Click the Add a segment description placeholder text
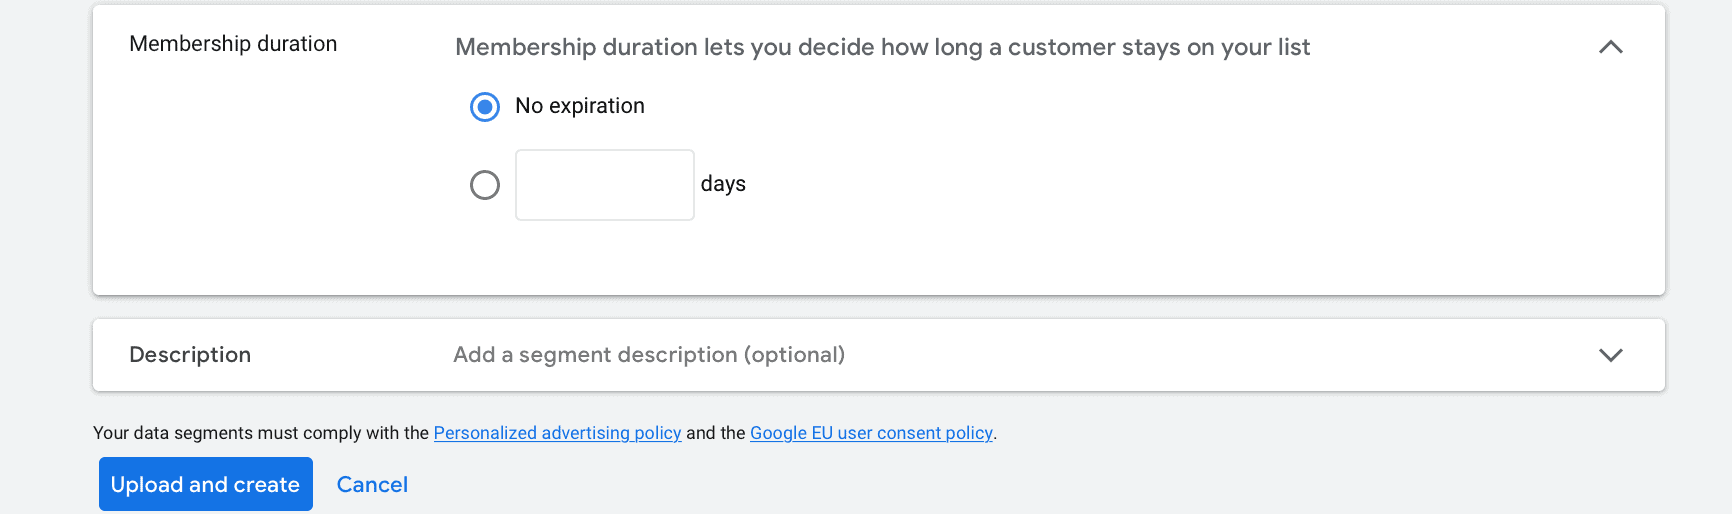This screenshot has width=1732, height=514. coord(649,355)
